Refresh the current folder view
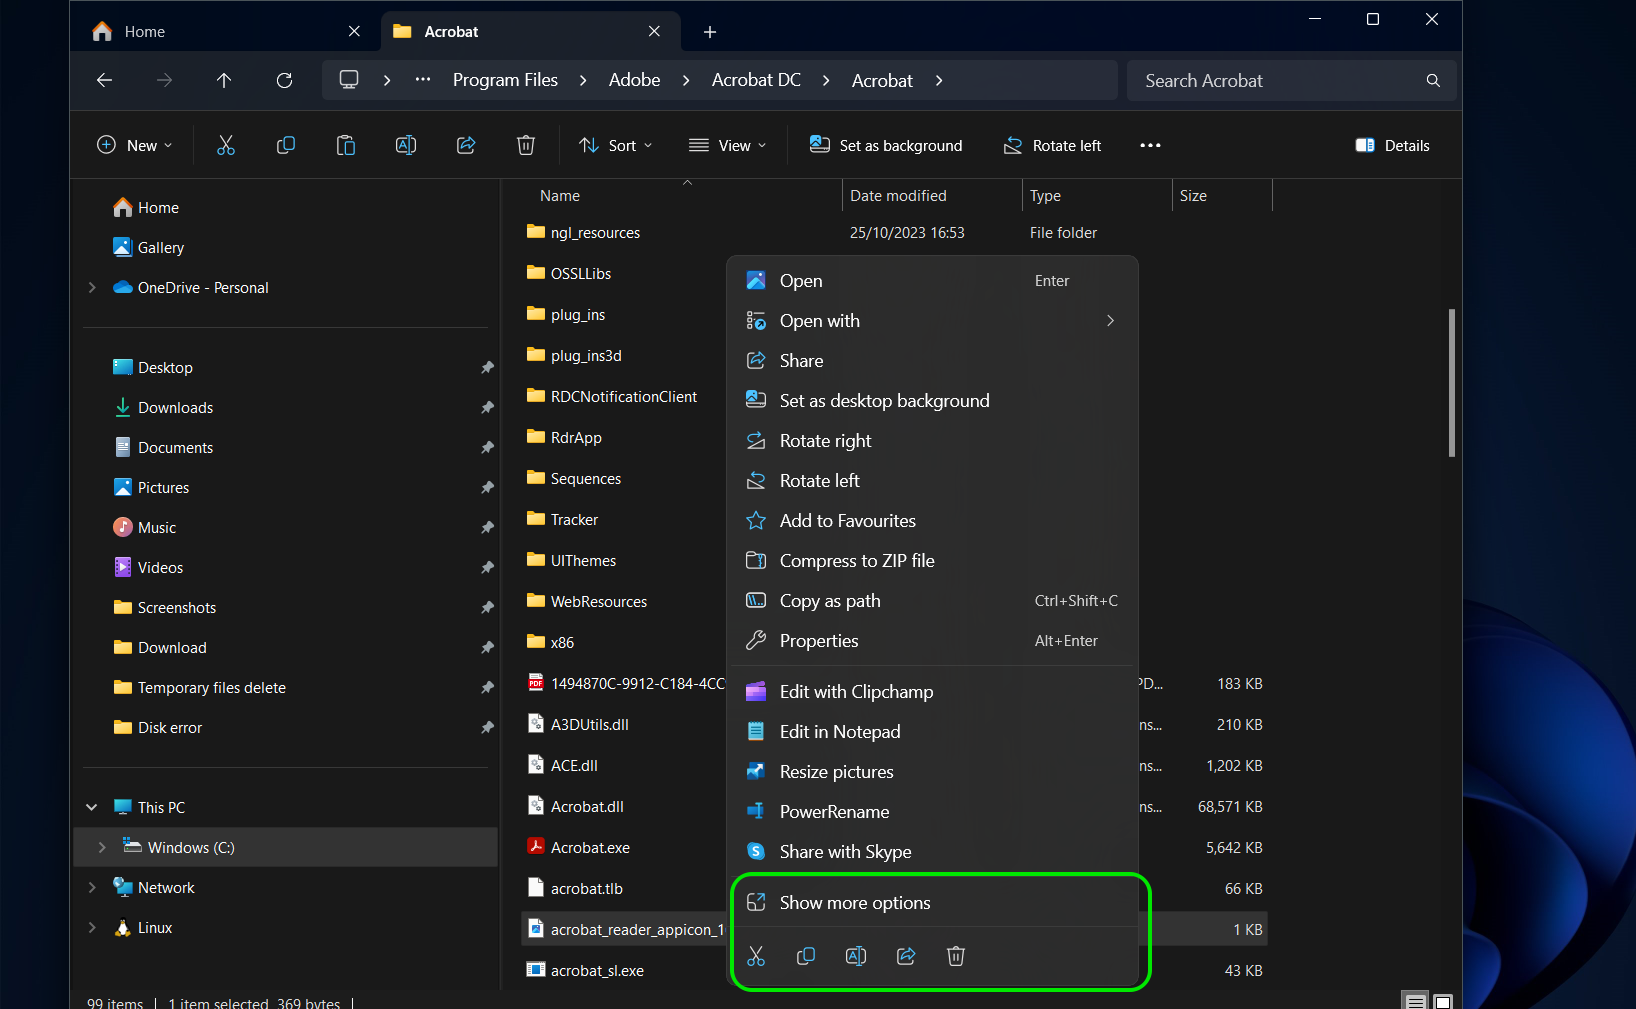 284,80
